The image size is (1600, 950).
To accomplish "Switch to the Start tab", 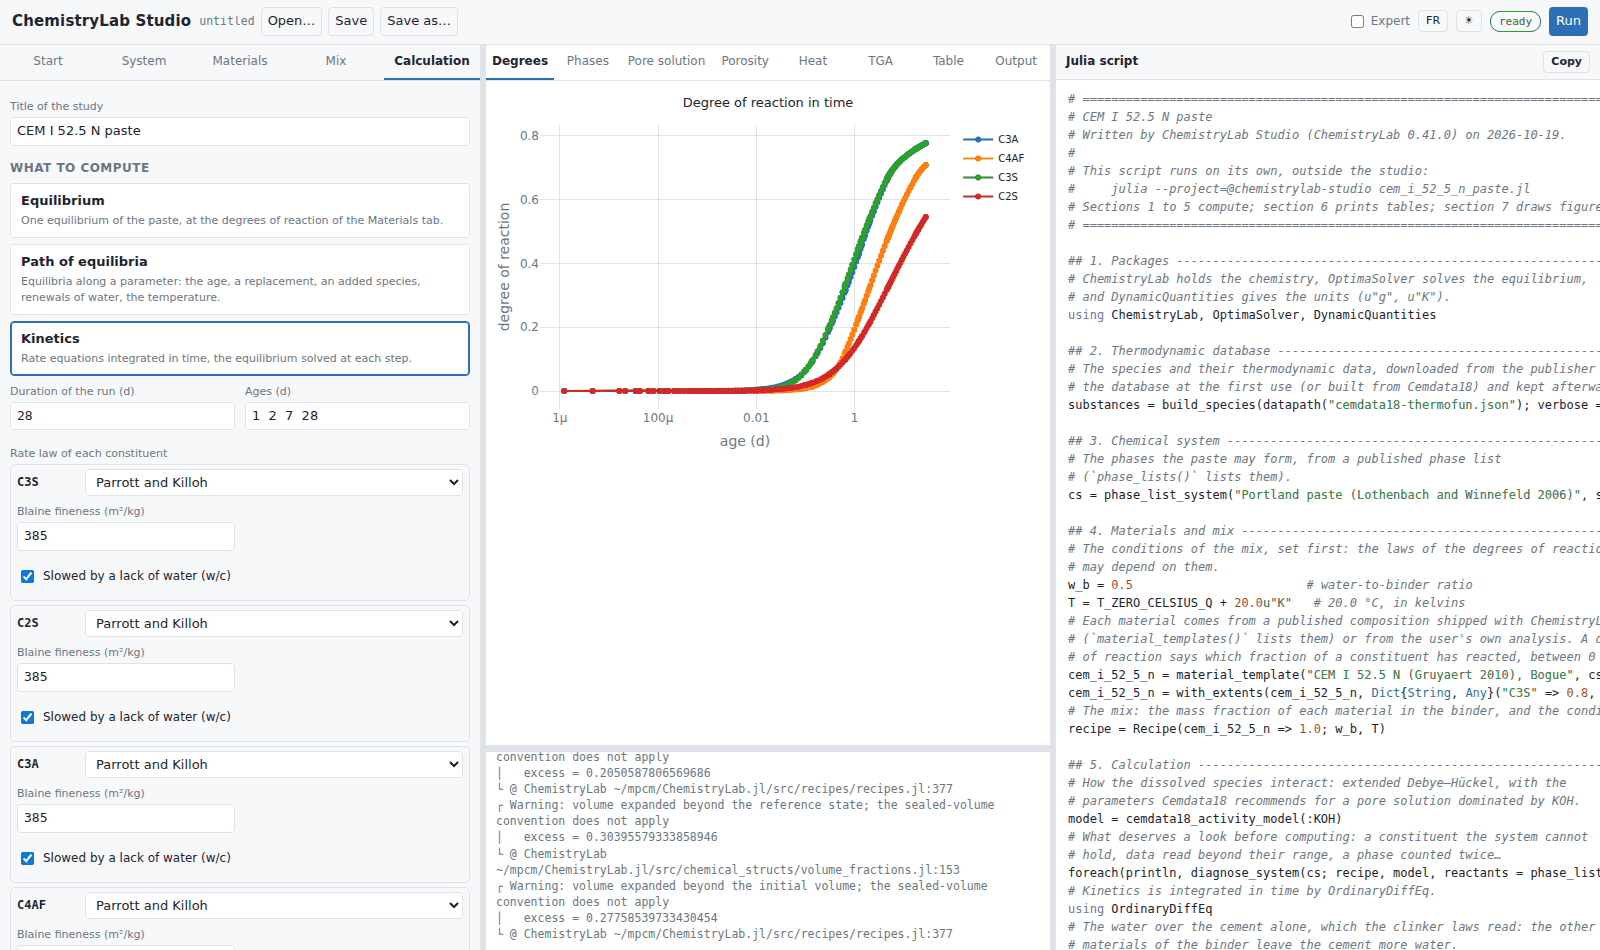I will point(48,61).
